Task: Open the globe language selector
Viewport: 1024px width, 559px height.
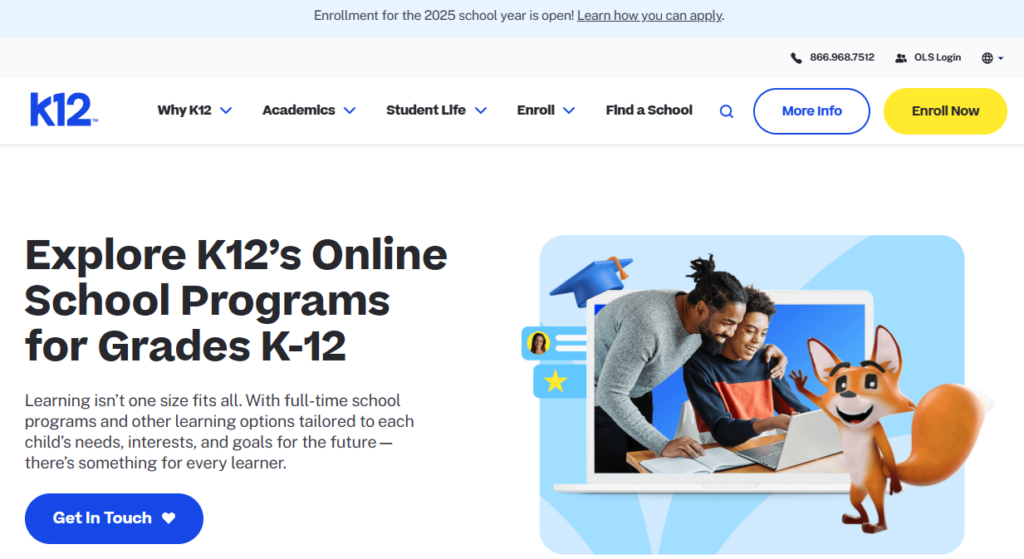Action: [x=992, y=58]
